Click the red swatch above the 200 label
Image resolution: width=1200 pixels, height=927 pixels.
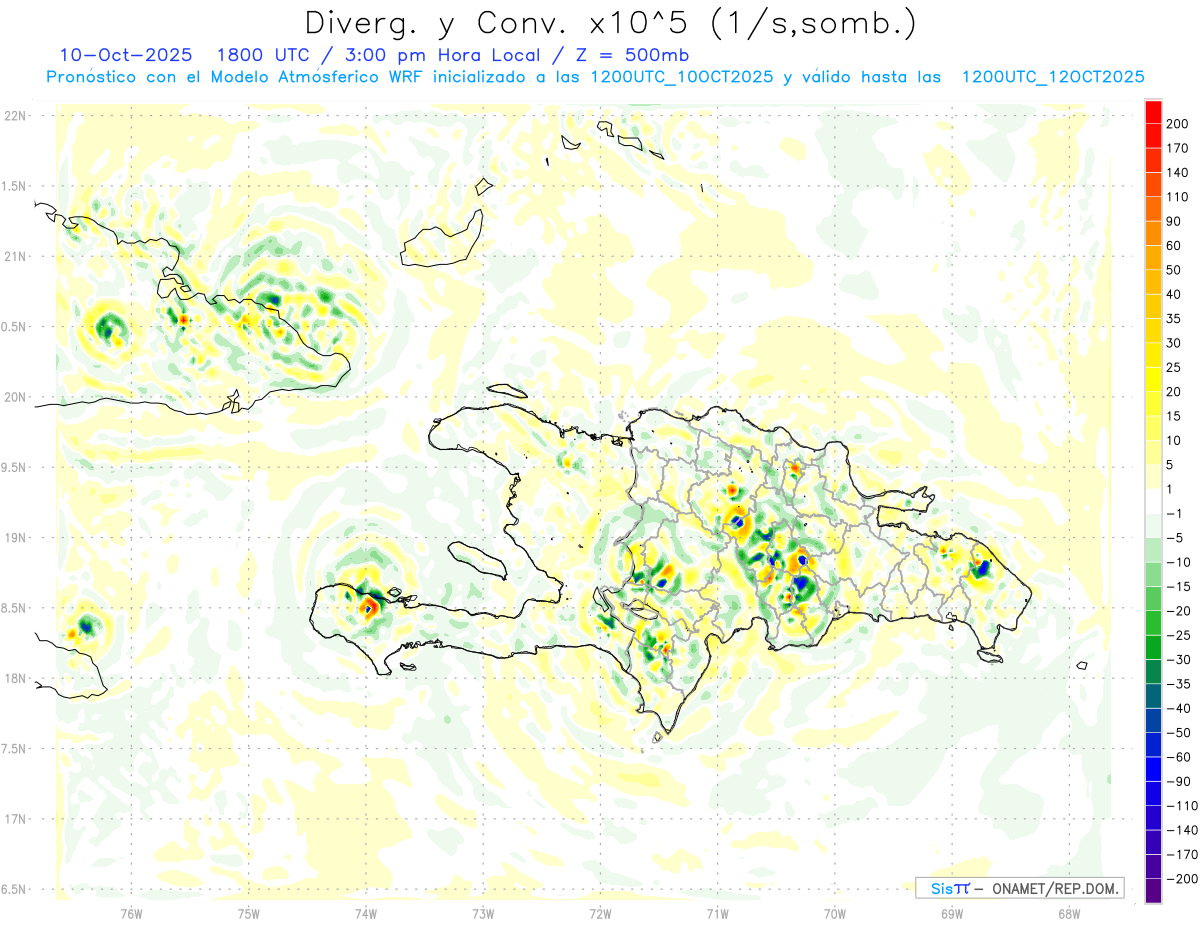click(1153, 112)
